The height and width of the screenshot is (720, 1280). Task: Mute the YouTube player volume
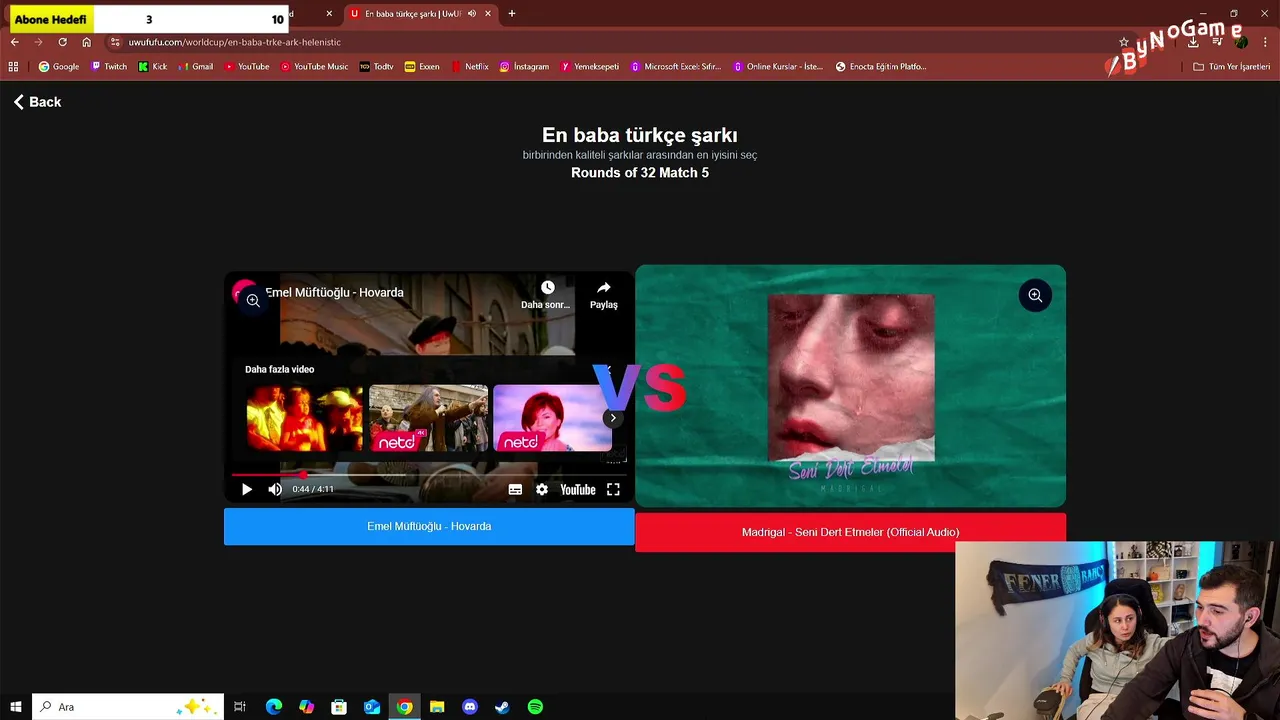click(x=275, y=489)
